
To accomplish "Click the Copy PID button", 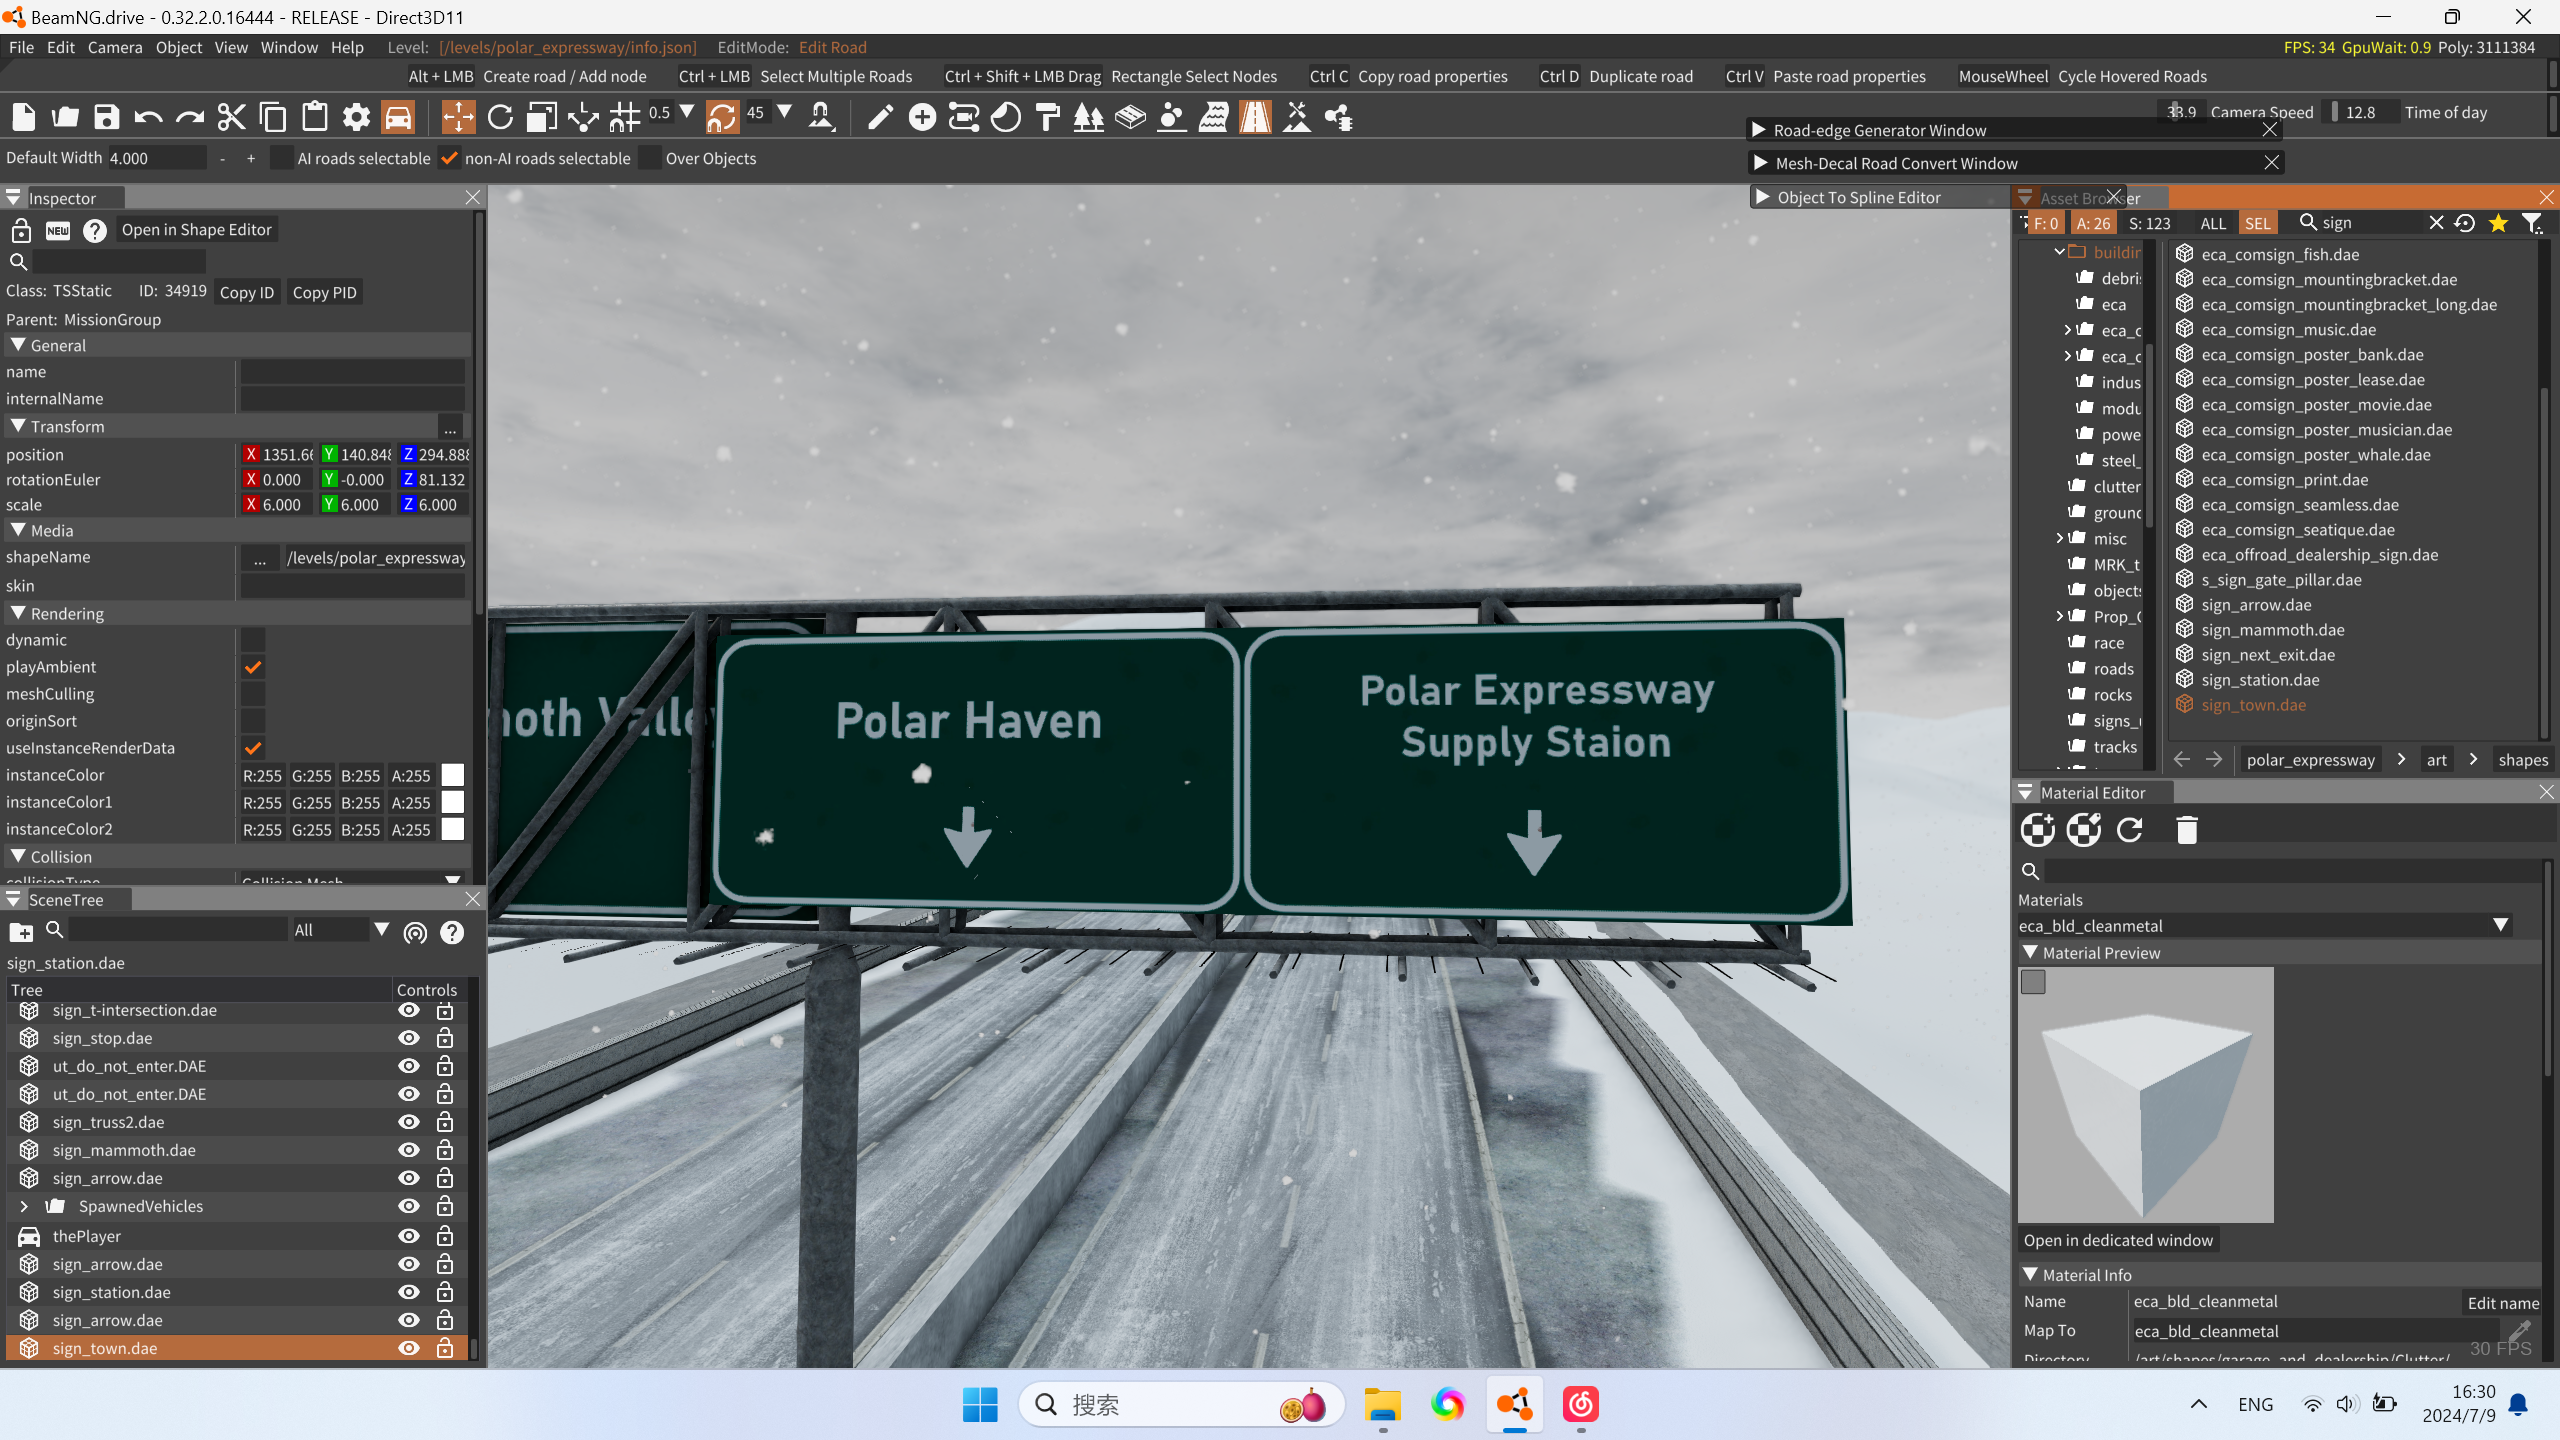I will 324,292.
